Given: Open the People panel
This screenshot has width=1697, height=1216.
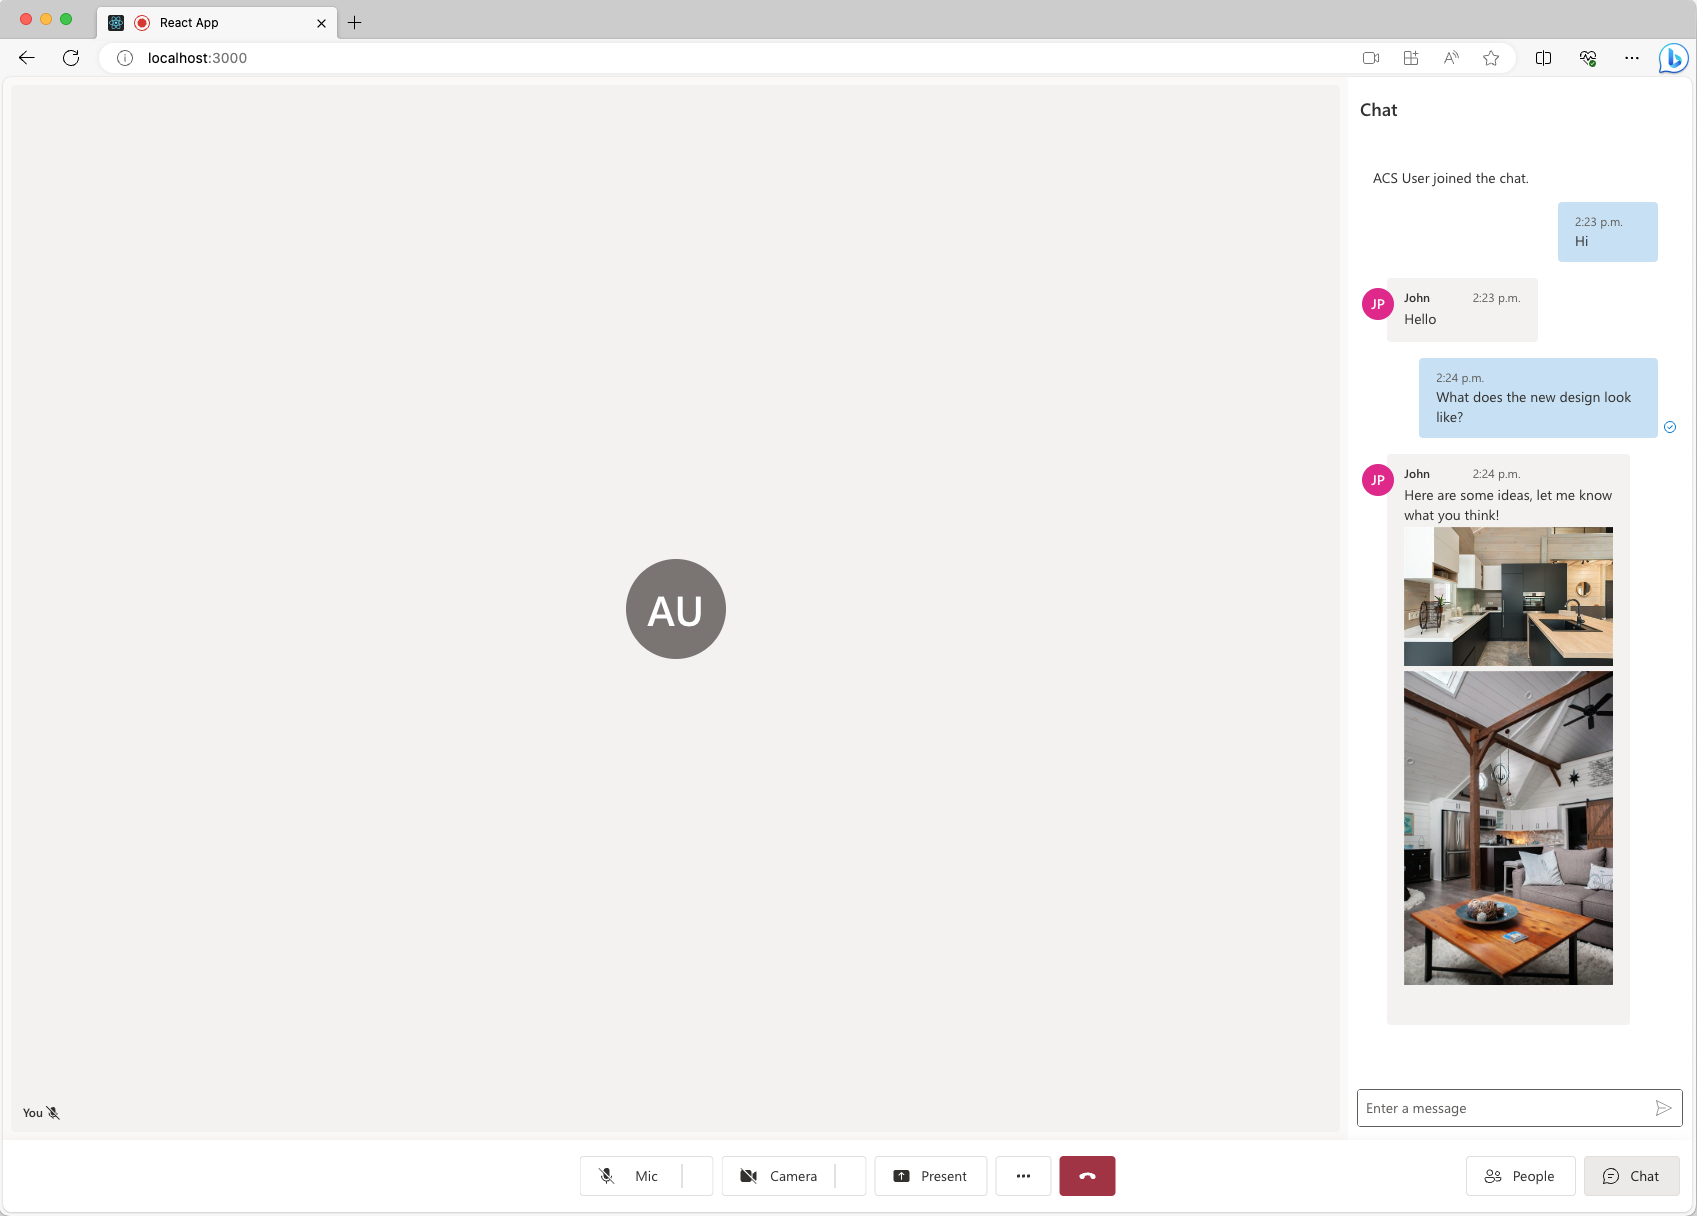Looking at the screenshot, I should pos(1520,1176).
